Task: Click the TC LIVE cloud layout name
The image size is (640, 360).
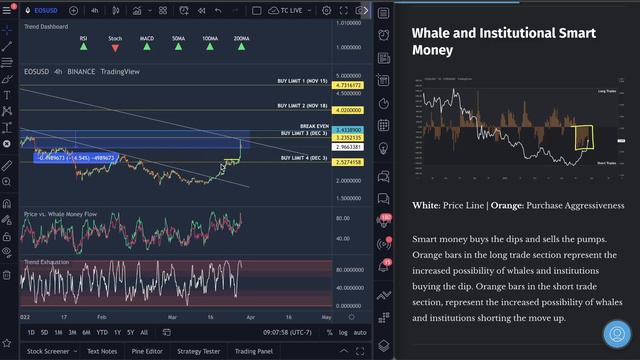Action: click(x=285, y=11)
